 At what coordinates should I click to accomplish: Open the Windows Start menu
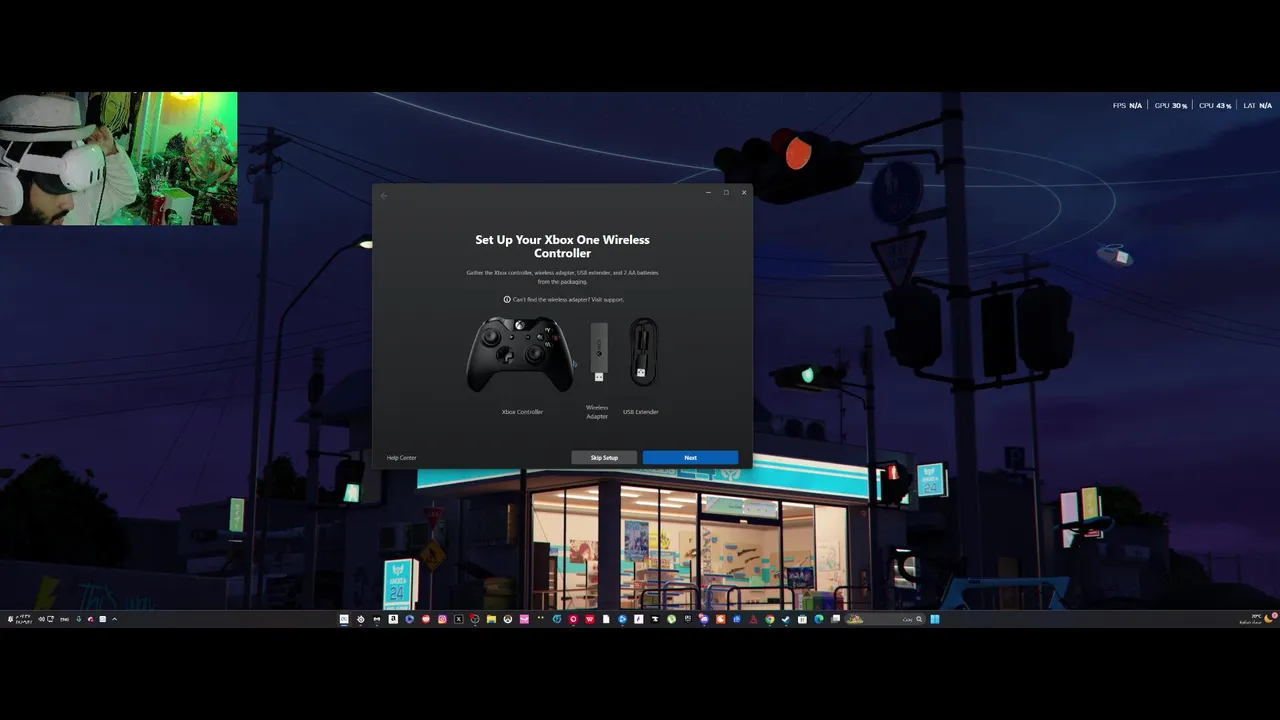935,619
